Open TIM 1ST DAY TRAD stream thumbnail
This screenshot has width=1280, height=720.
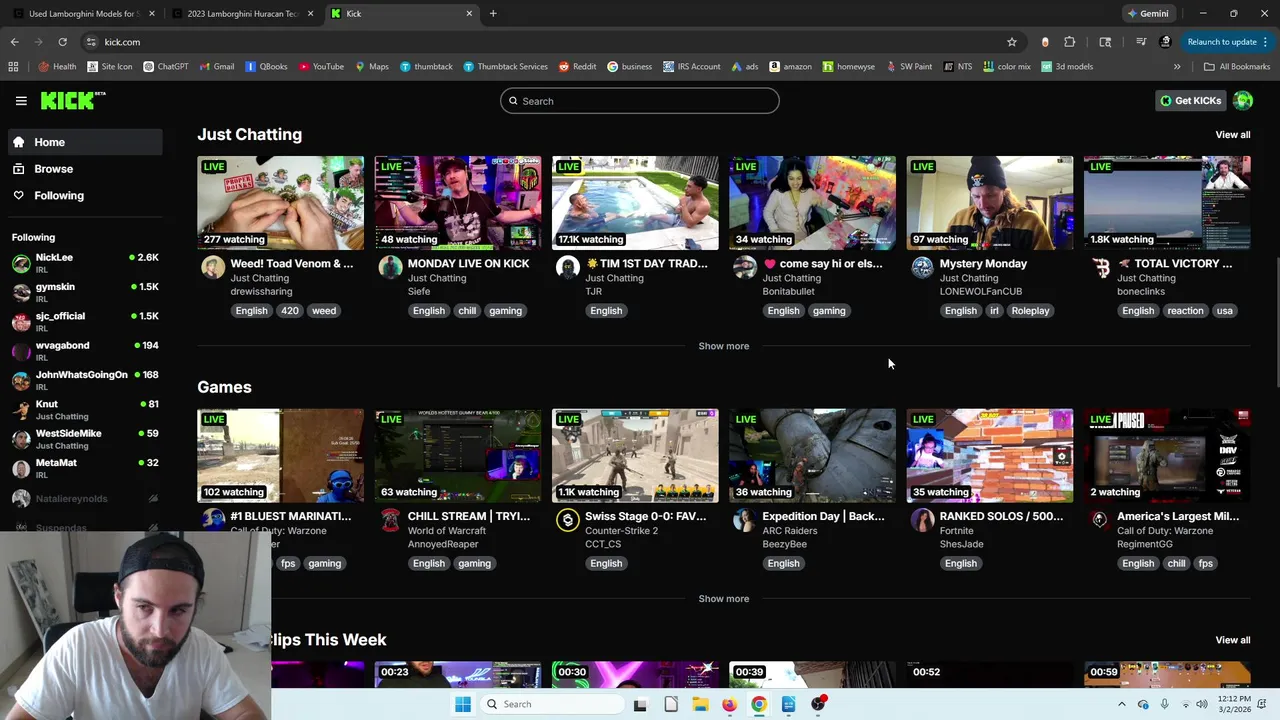pos(635,202)
